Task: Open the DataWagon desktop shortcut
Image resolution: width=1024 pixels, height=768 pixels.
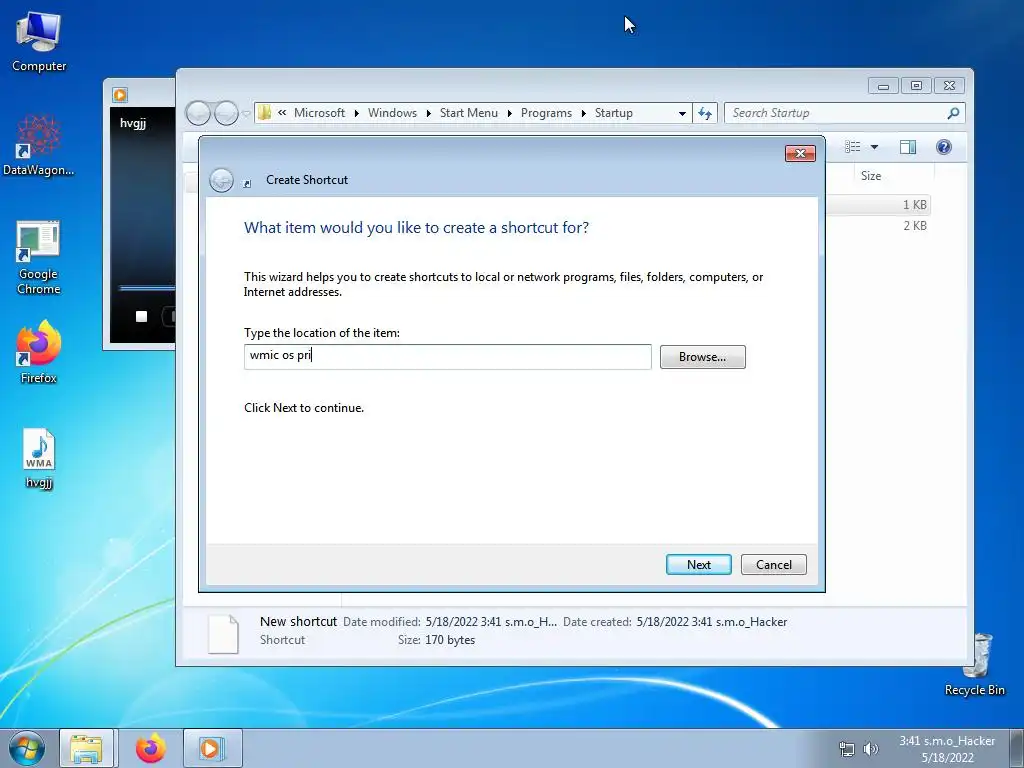Action: click(39, 145)
